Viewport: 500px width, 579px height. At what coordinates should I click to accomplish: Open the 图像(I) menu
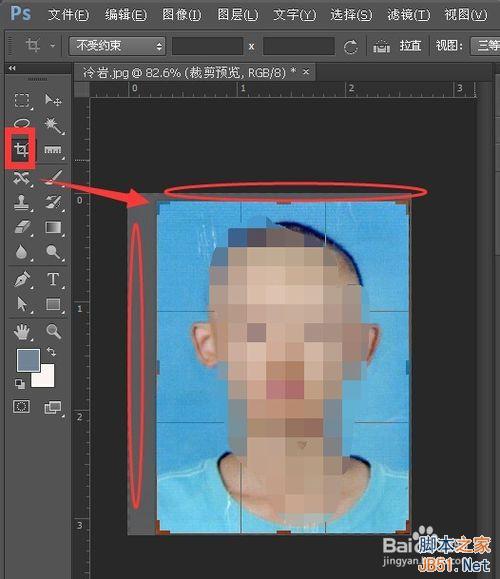(x=182, y=15)
